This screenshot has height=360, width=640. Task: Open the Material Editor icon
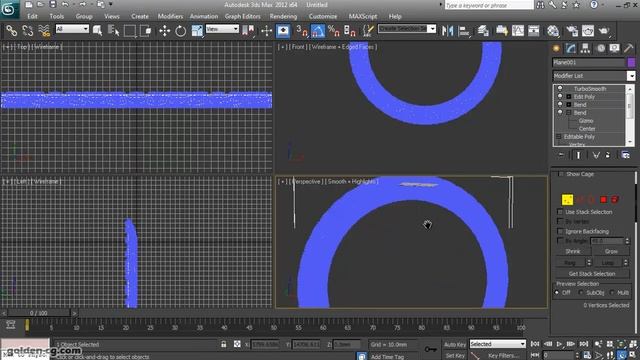pos(553,31)
